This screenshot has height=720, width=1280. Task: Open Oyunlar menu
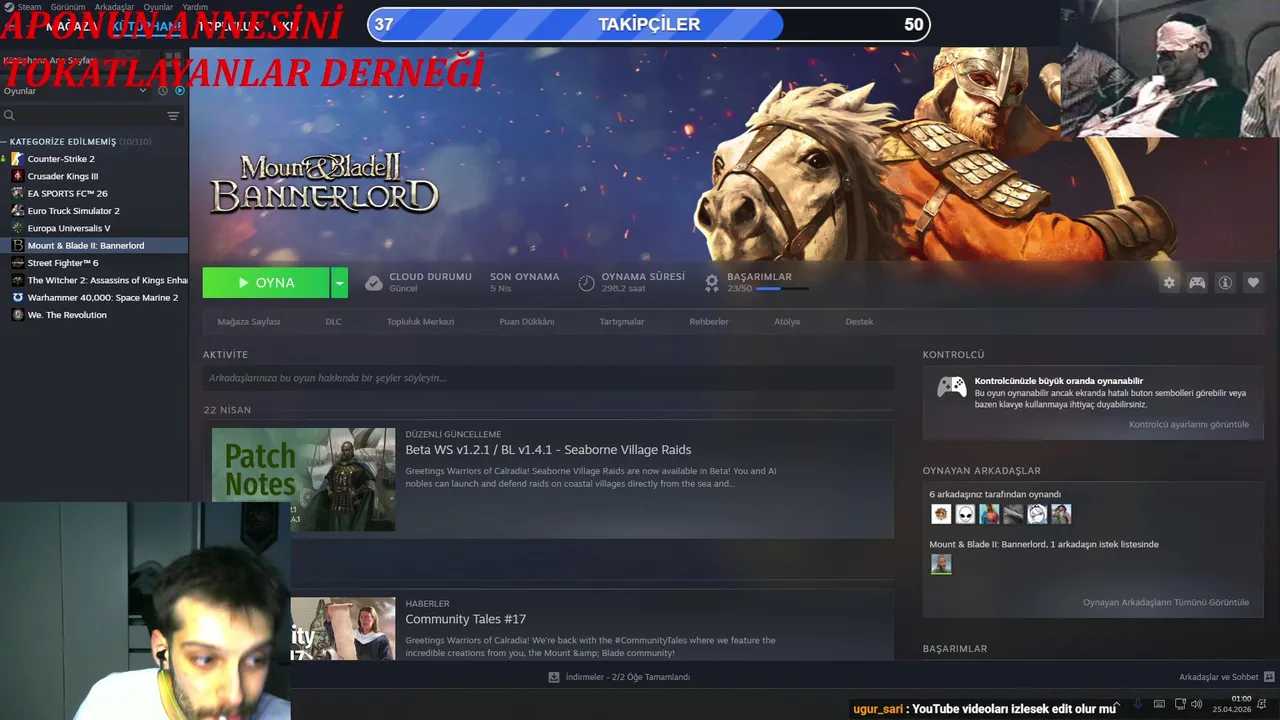coord(158,7)
